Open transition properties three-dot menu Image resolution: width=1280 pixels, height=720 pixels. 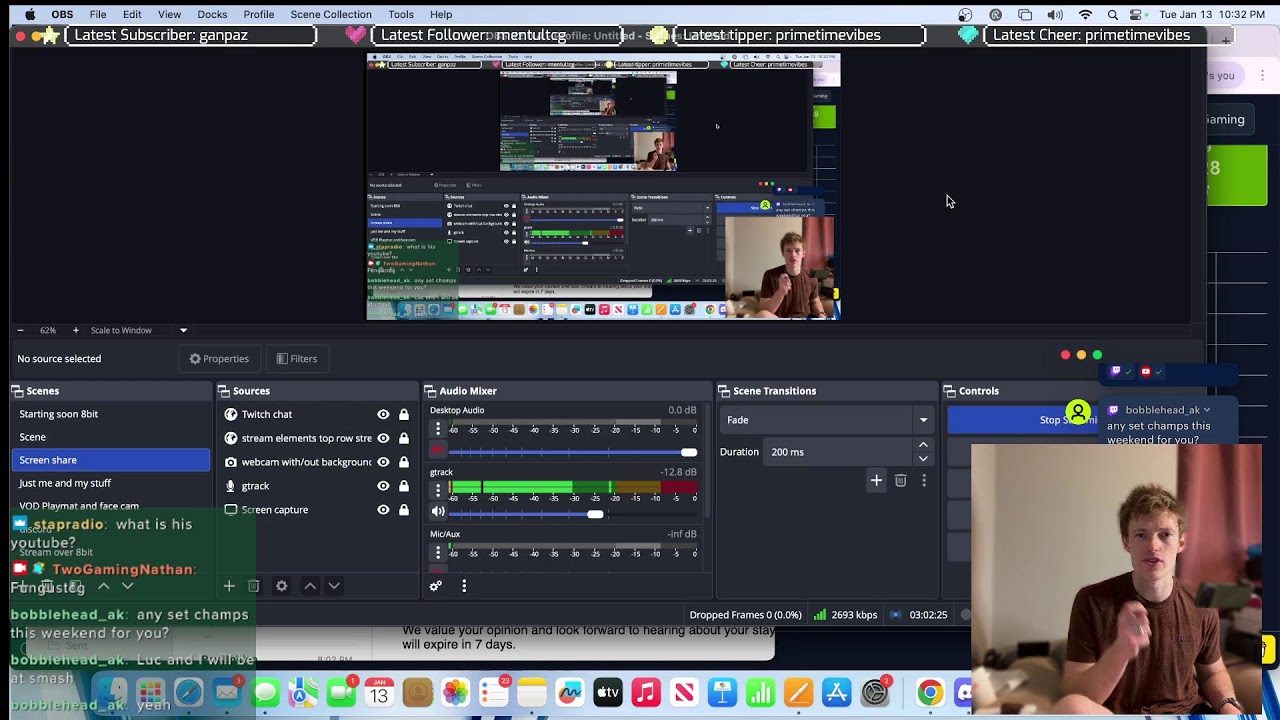pyautogui.click(x=924, y=481)
